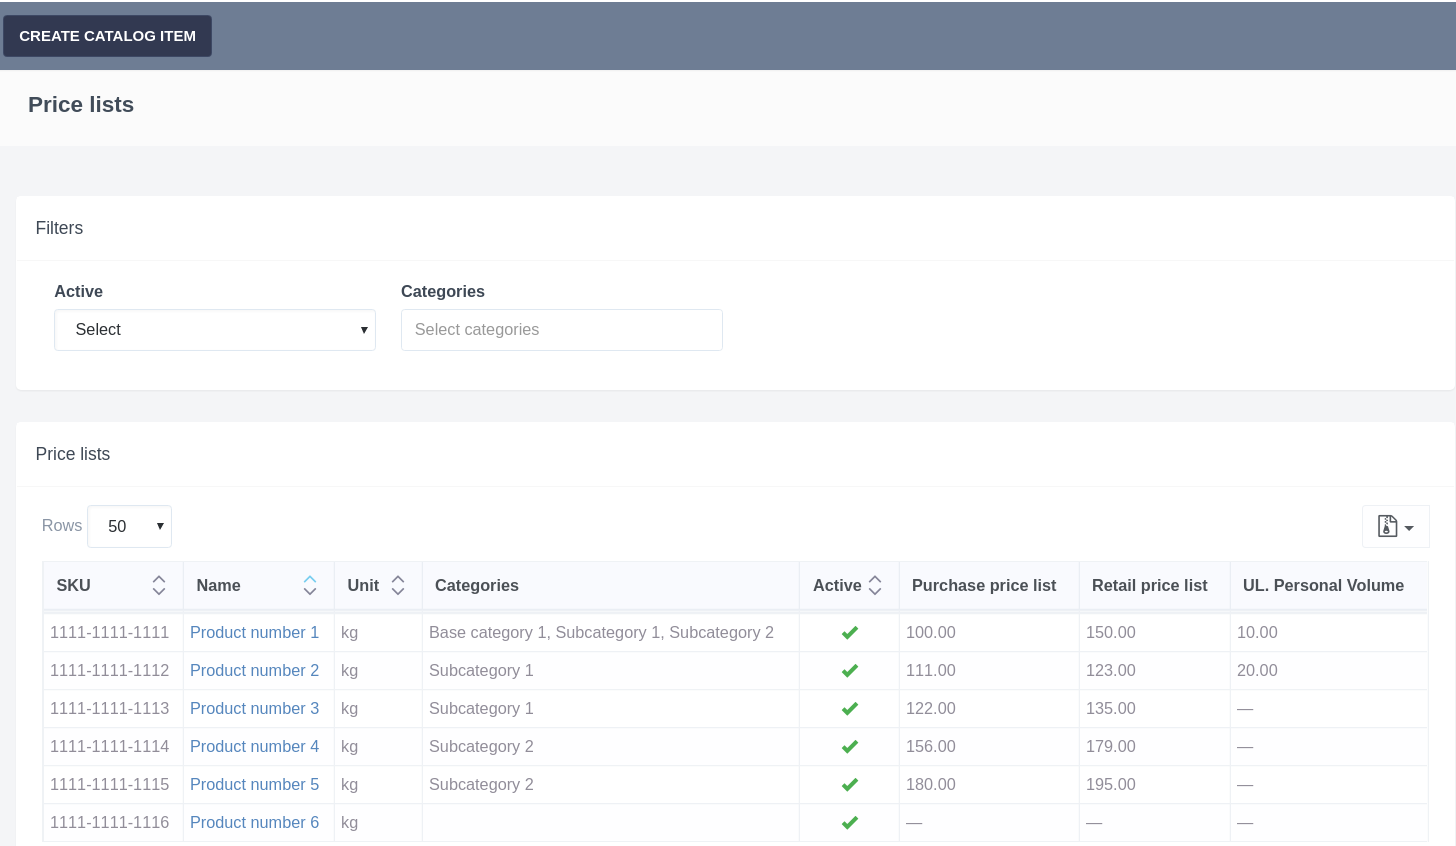Open the Rows per page dropdown

coord(129,527)
